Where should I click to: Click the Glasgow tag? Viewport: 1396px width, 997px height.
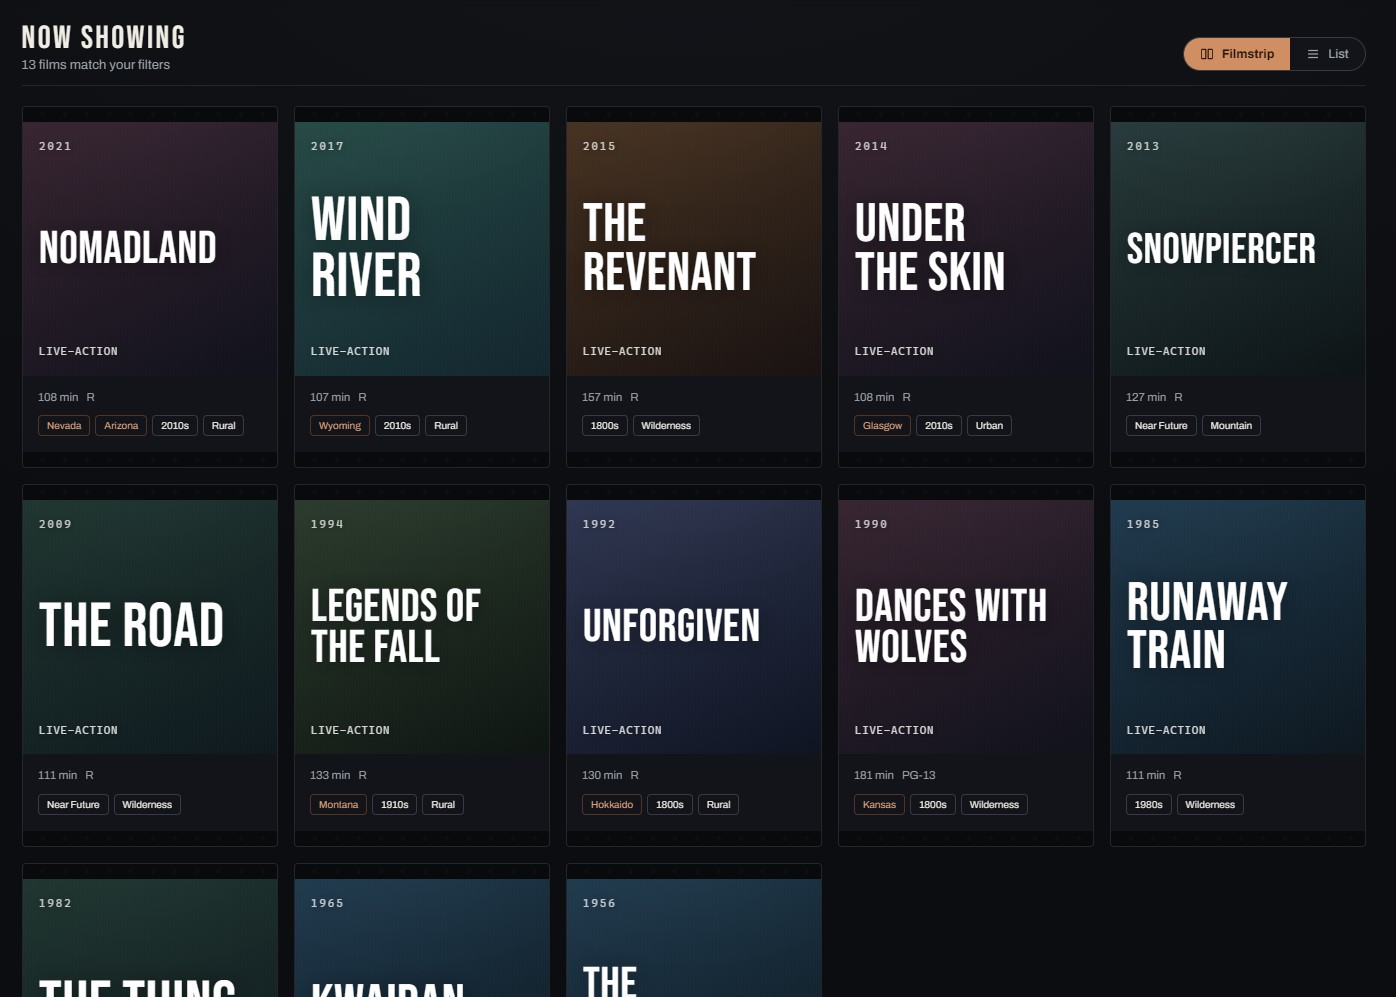tap(882, 426)
